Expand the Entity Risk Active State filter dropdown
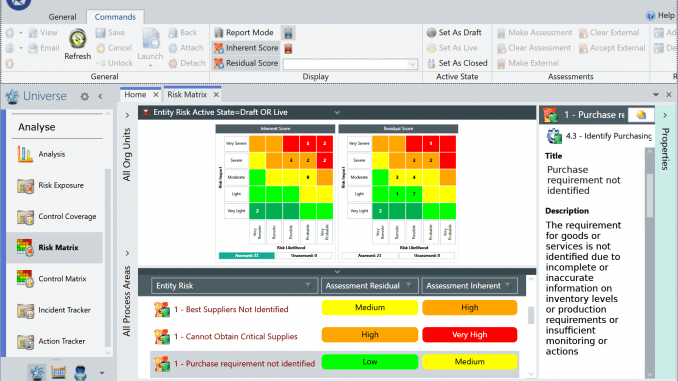This screenshot has height=381, width=678. pos(337,112)
